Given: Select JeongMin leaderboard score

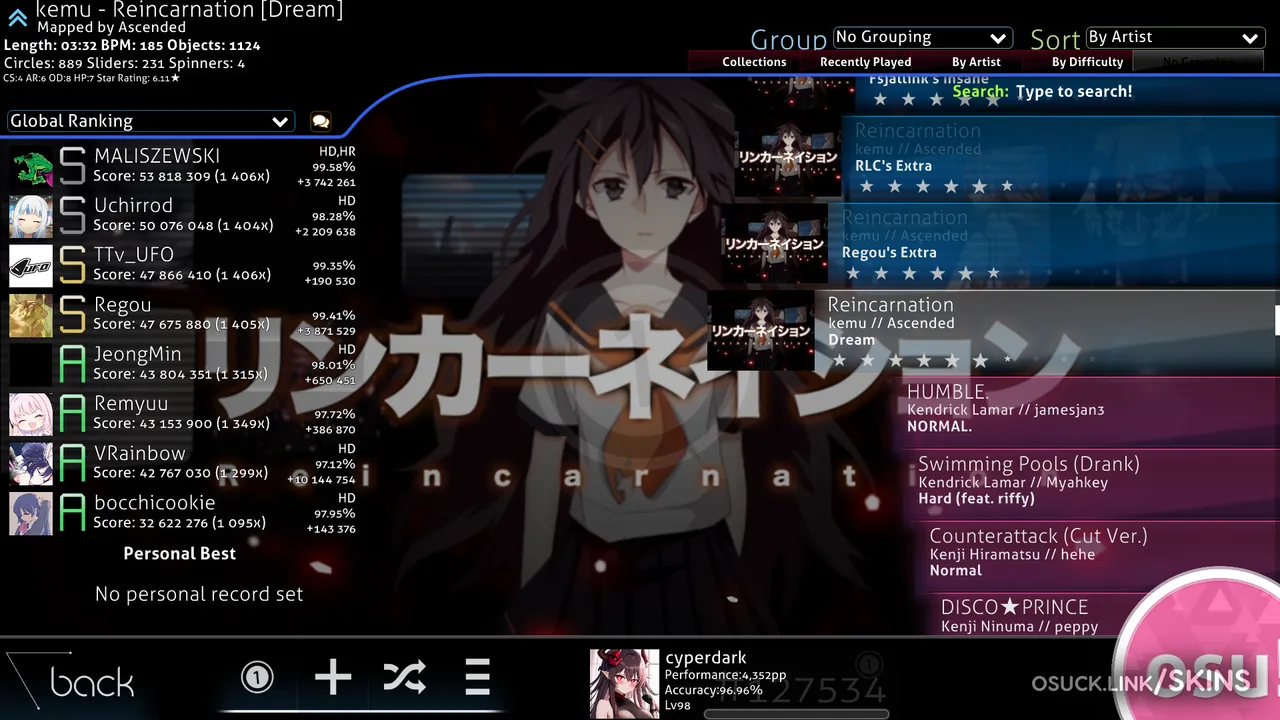Looking at the screenshot, I should point(183,364).
